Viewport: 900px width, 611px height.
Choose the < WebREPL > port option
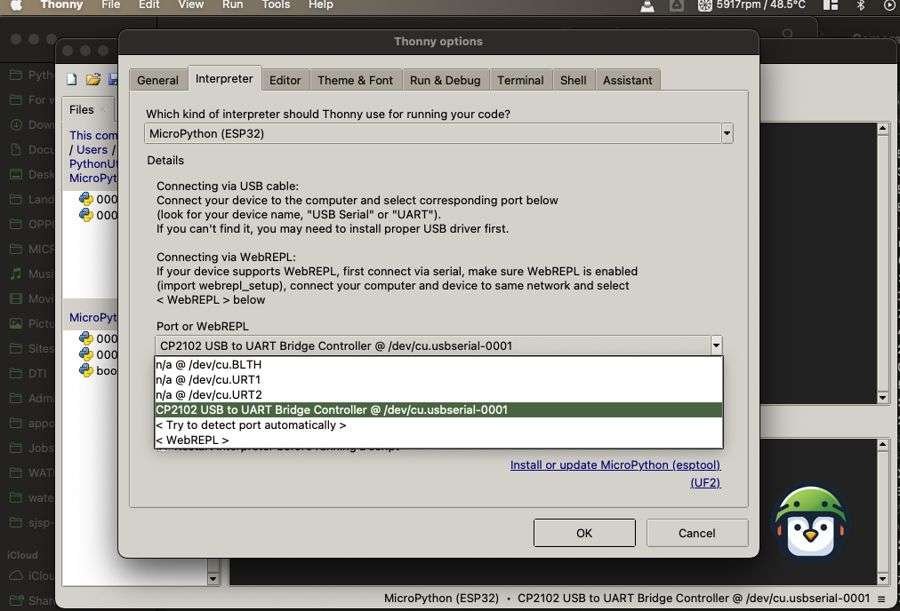(439, 440)
